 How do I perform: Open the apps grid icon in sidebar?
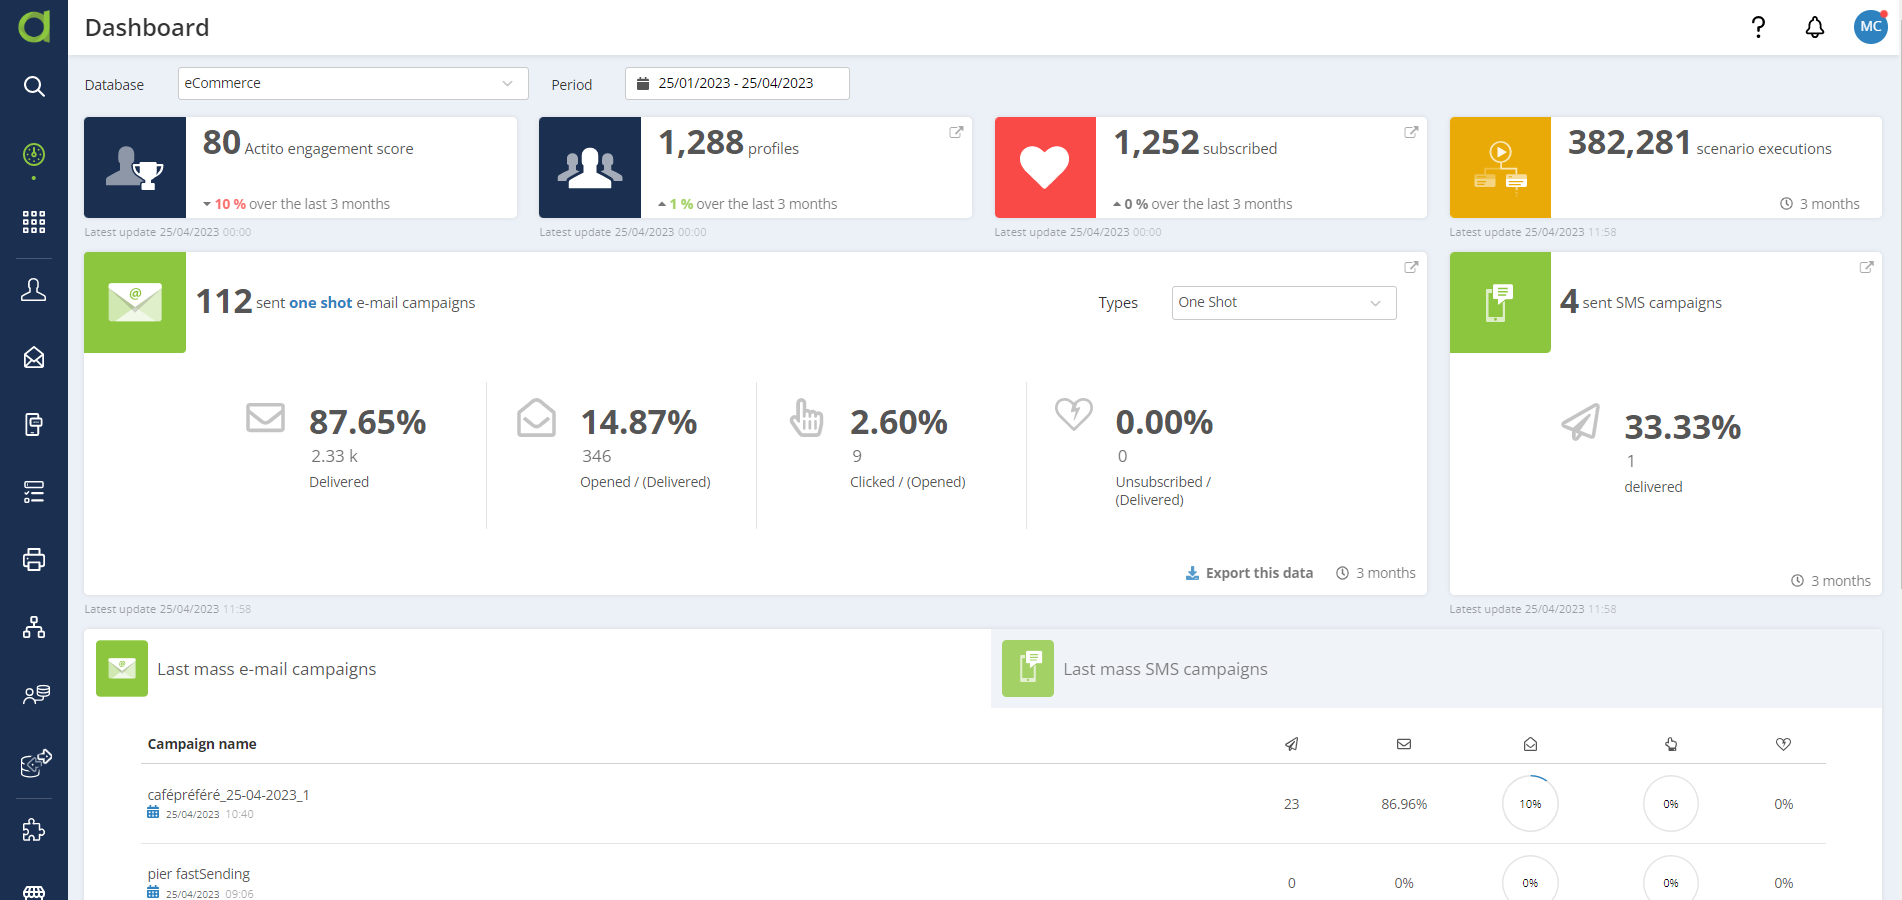coord(34,222)
